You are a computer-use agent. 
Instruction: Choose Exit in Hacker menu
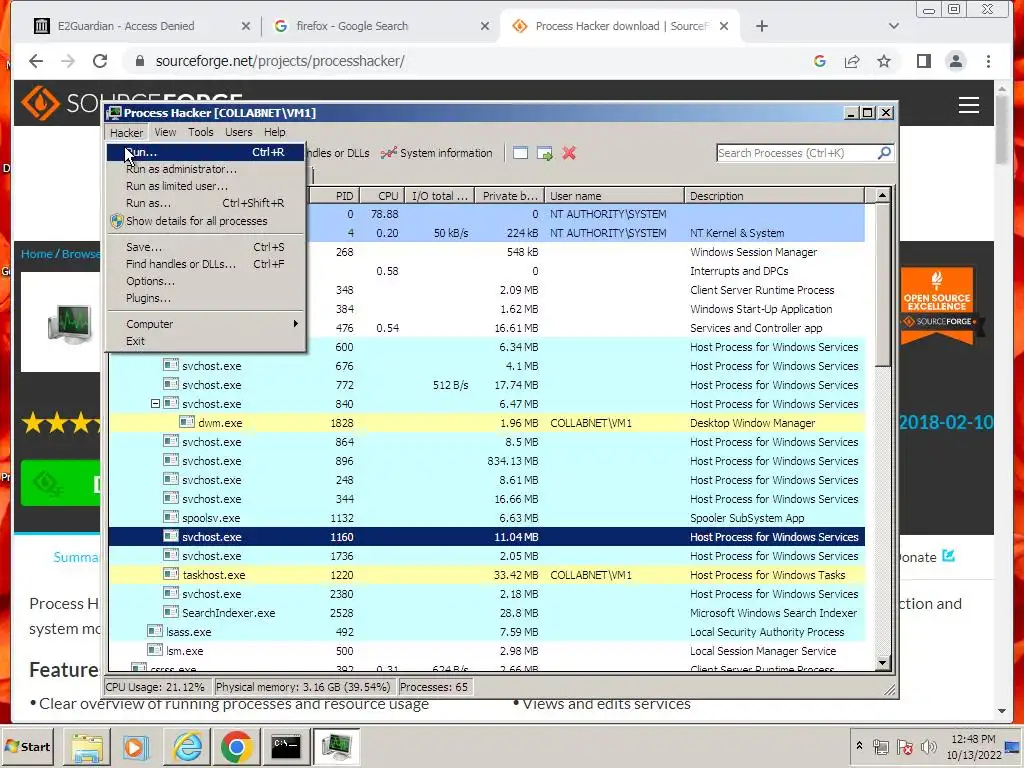point(205,341)
